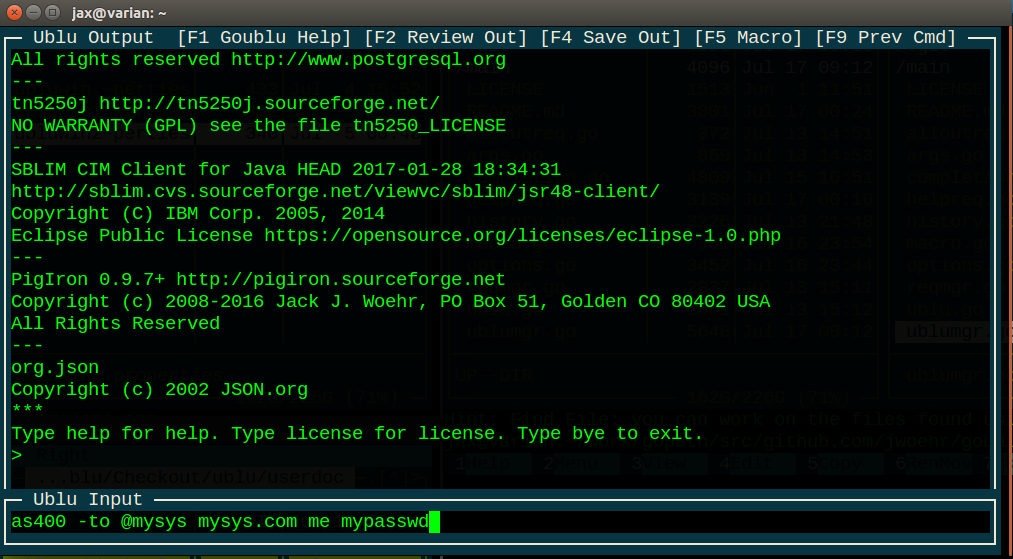The width and height of the screenshot is (1013, 559).
Task: Click the Type help for help line
Action: pyautogui.click(x=358, y=434)
